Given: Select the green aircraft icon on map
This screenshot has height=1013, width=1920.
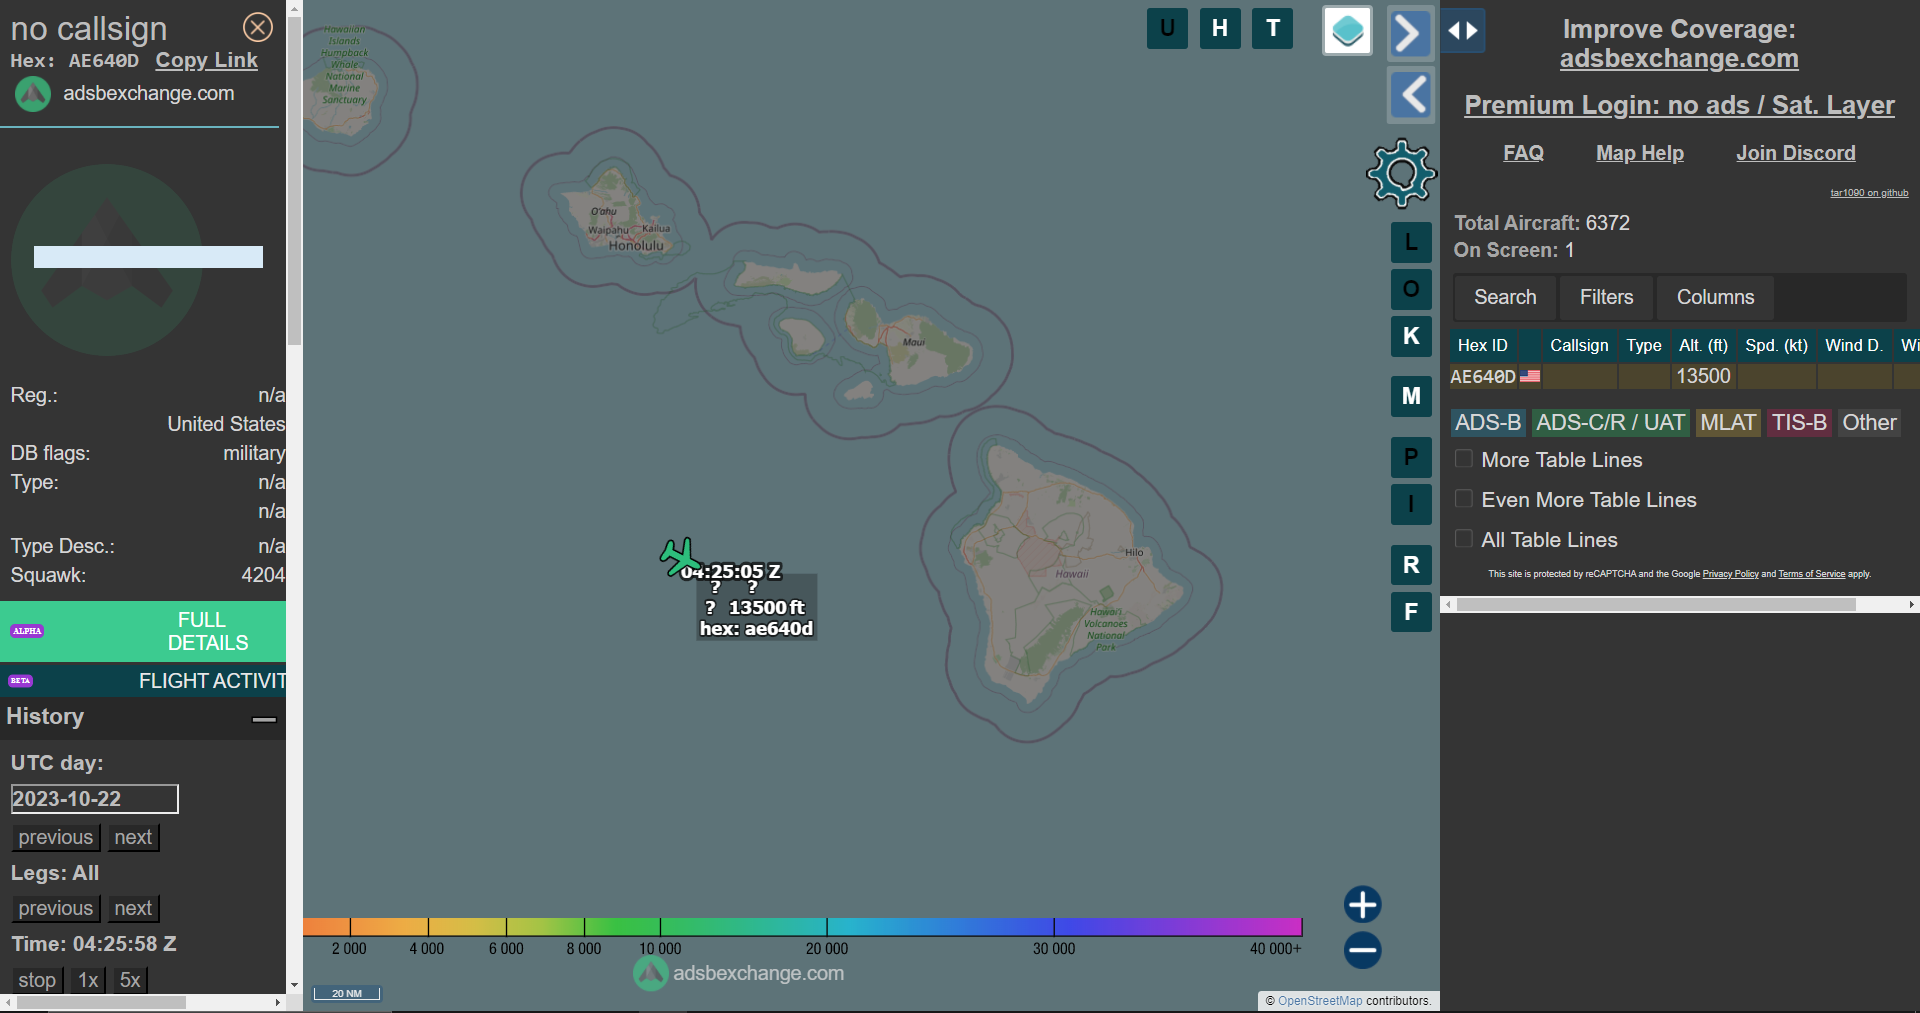Looking at the screenshot, I should tap(680, 557).
